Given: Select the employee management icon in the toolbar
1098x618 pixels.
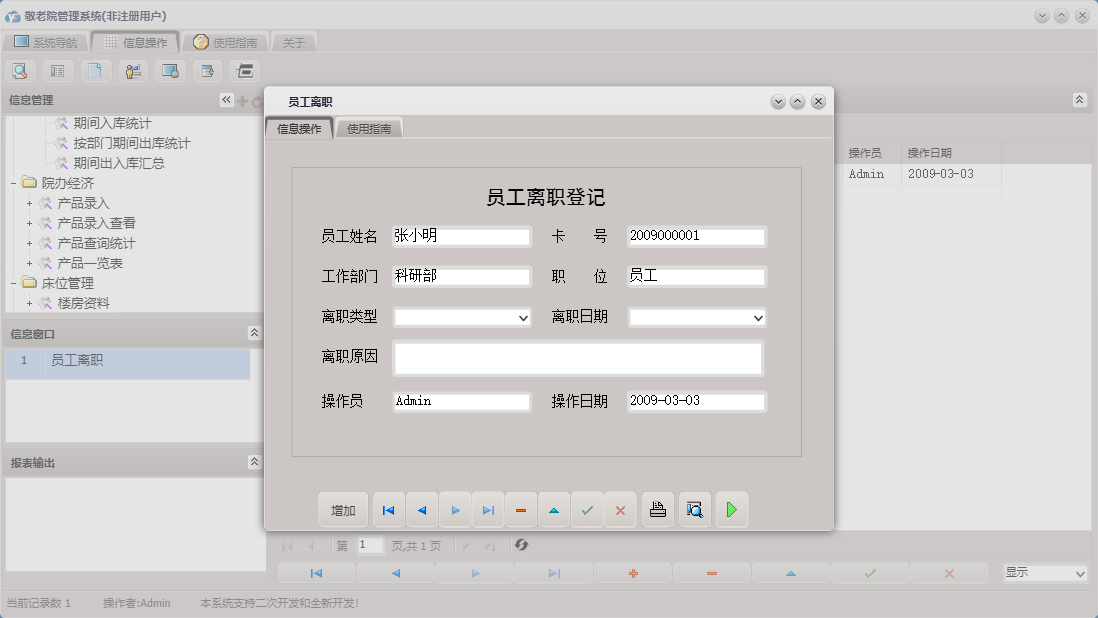Looking at the screenshot, I should [132, 70].
